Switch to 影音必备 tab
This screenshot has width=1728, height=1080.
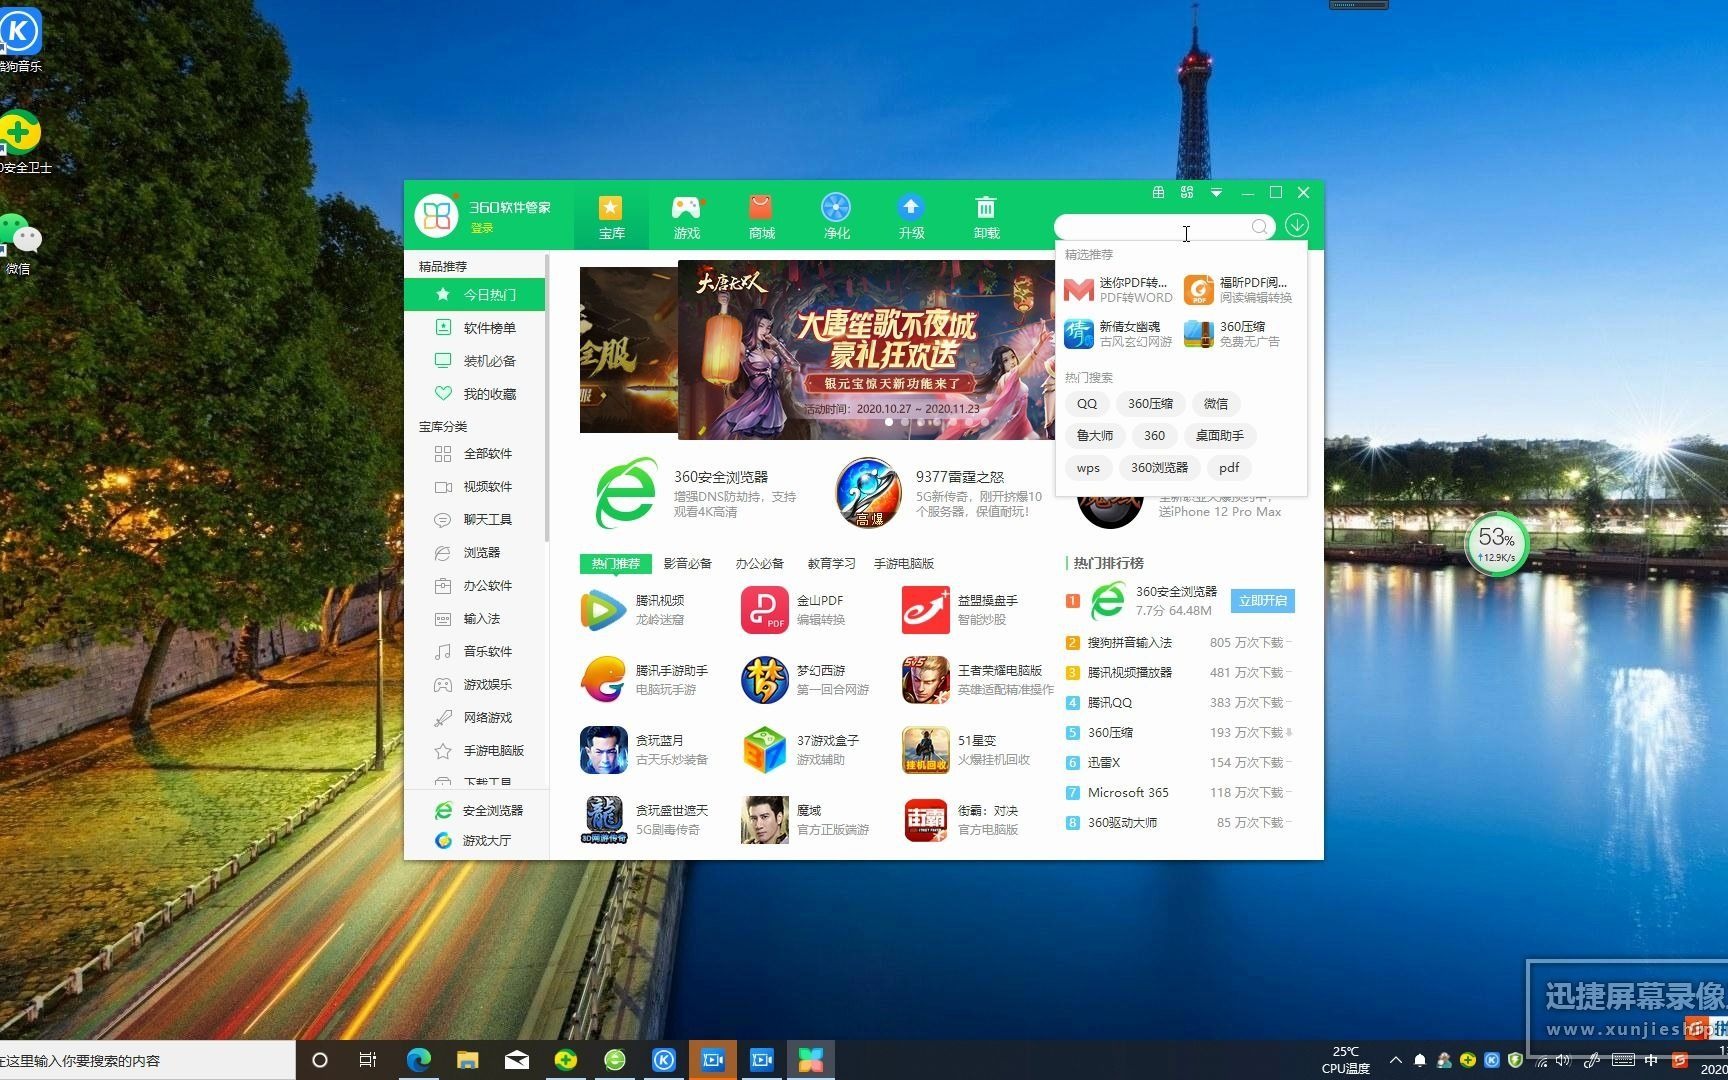pos(687,564)
